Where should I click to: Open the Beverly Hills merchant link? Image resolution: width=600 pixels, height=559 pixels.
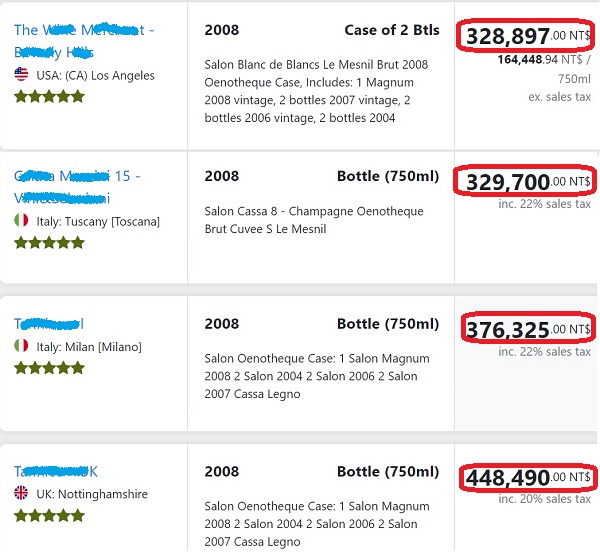[x=84, y=41]
